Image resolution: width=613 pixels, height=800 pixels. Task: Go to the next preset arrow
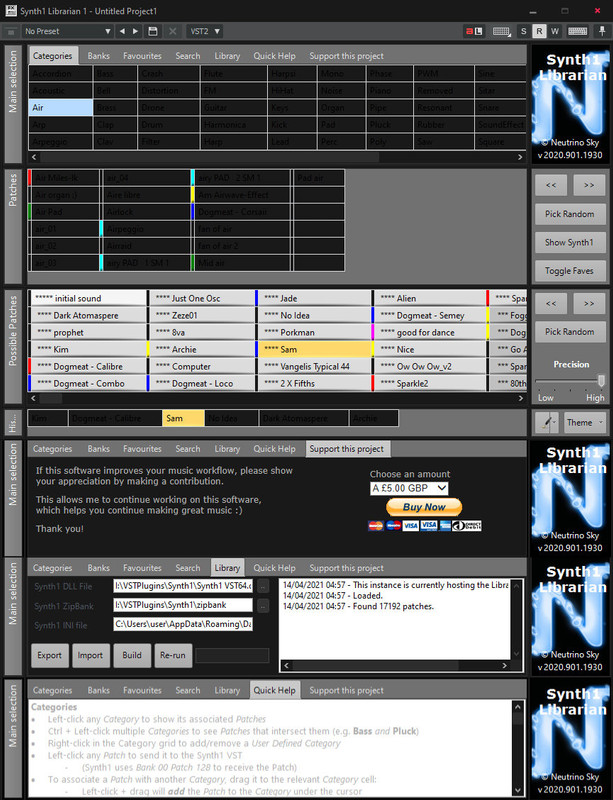135,32
